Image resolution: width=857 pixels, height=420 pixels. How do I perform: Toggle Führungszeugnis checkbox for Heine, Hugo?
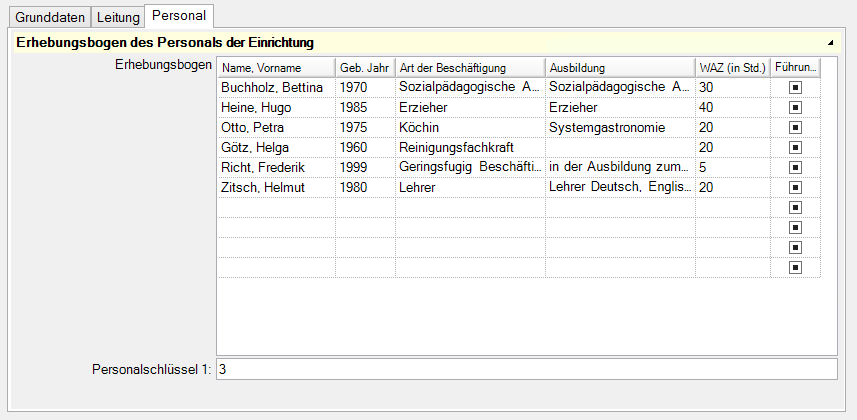[x=796, y=108]
